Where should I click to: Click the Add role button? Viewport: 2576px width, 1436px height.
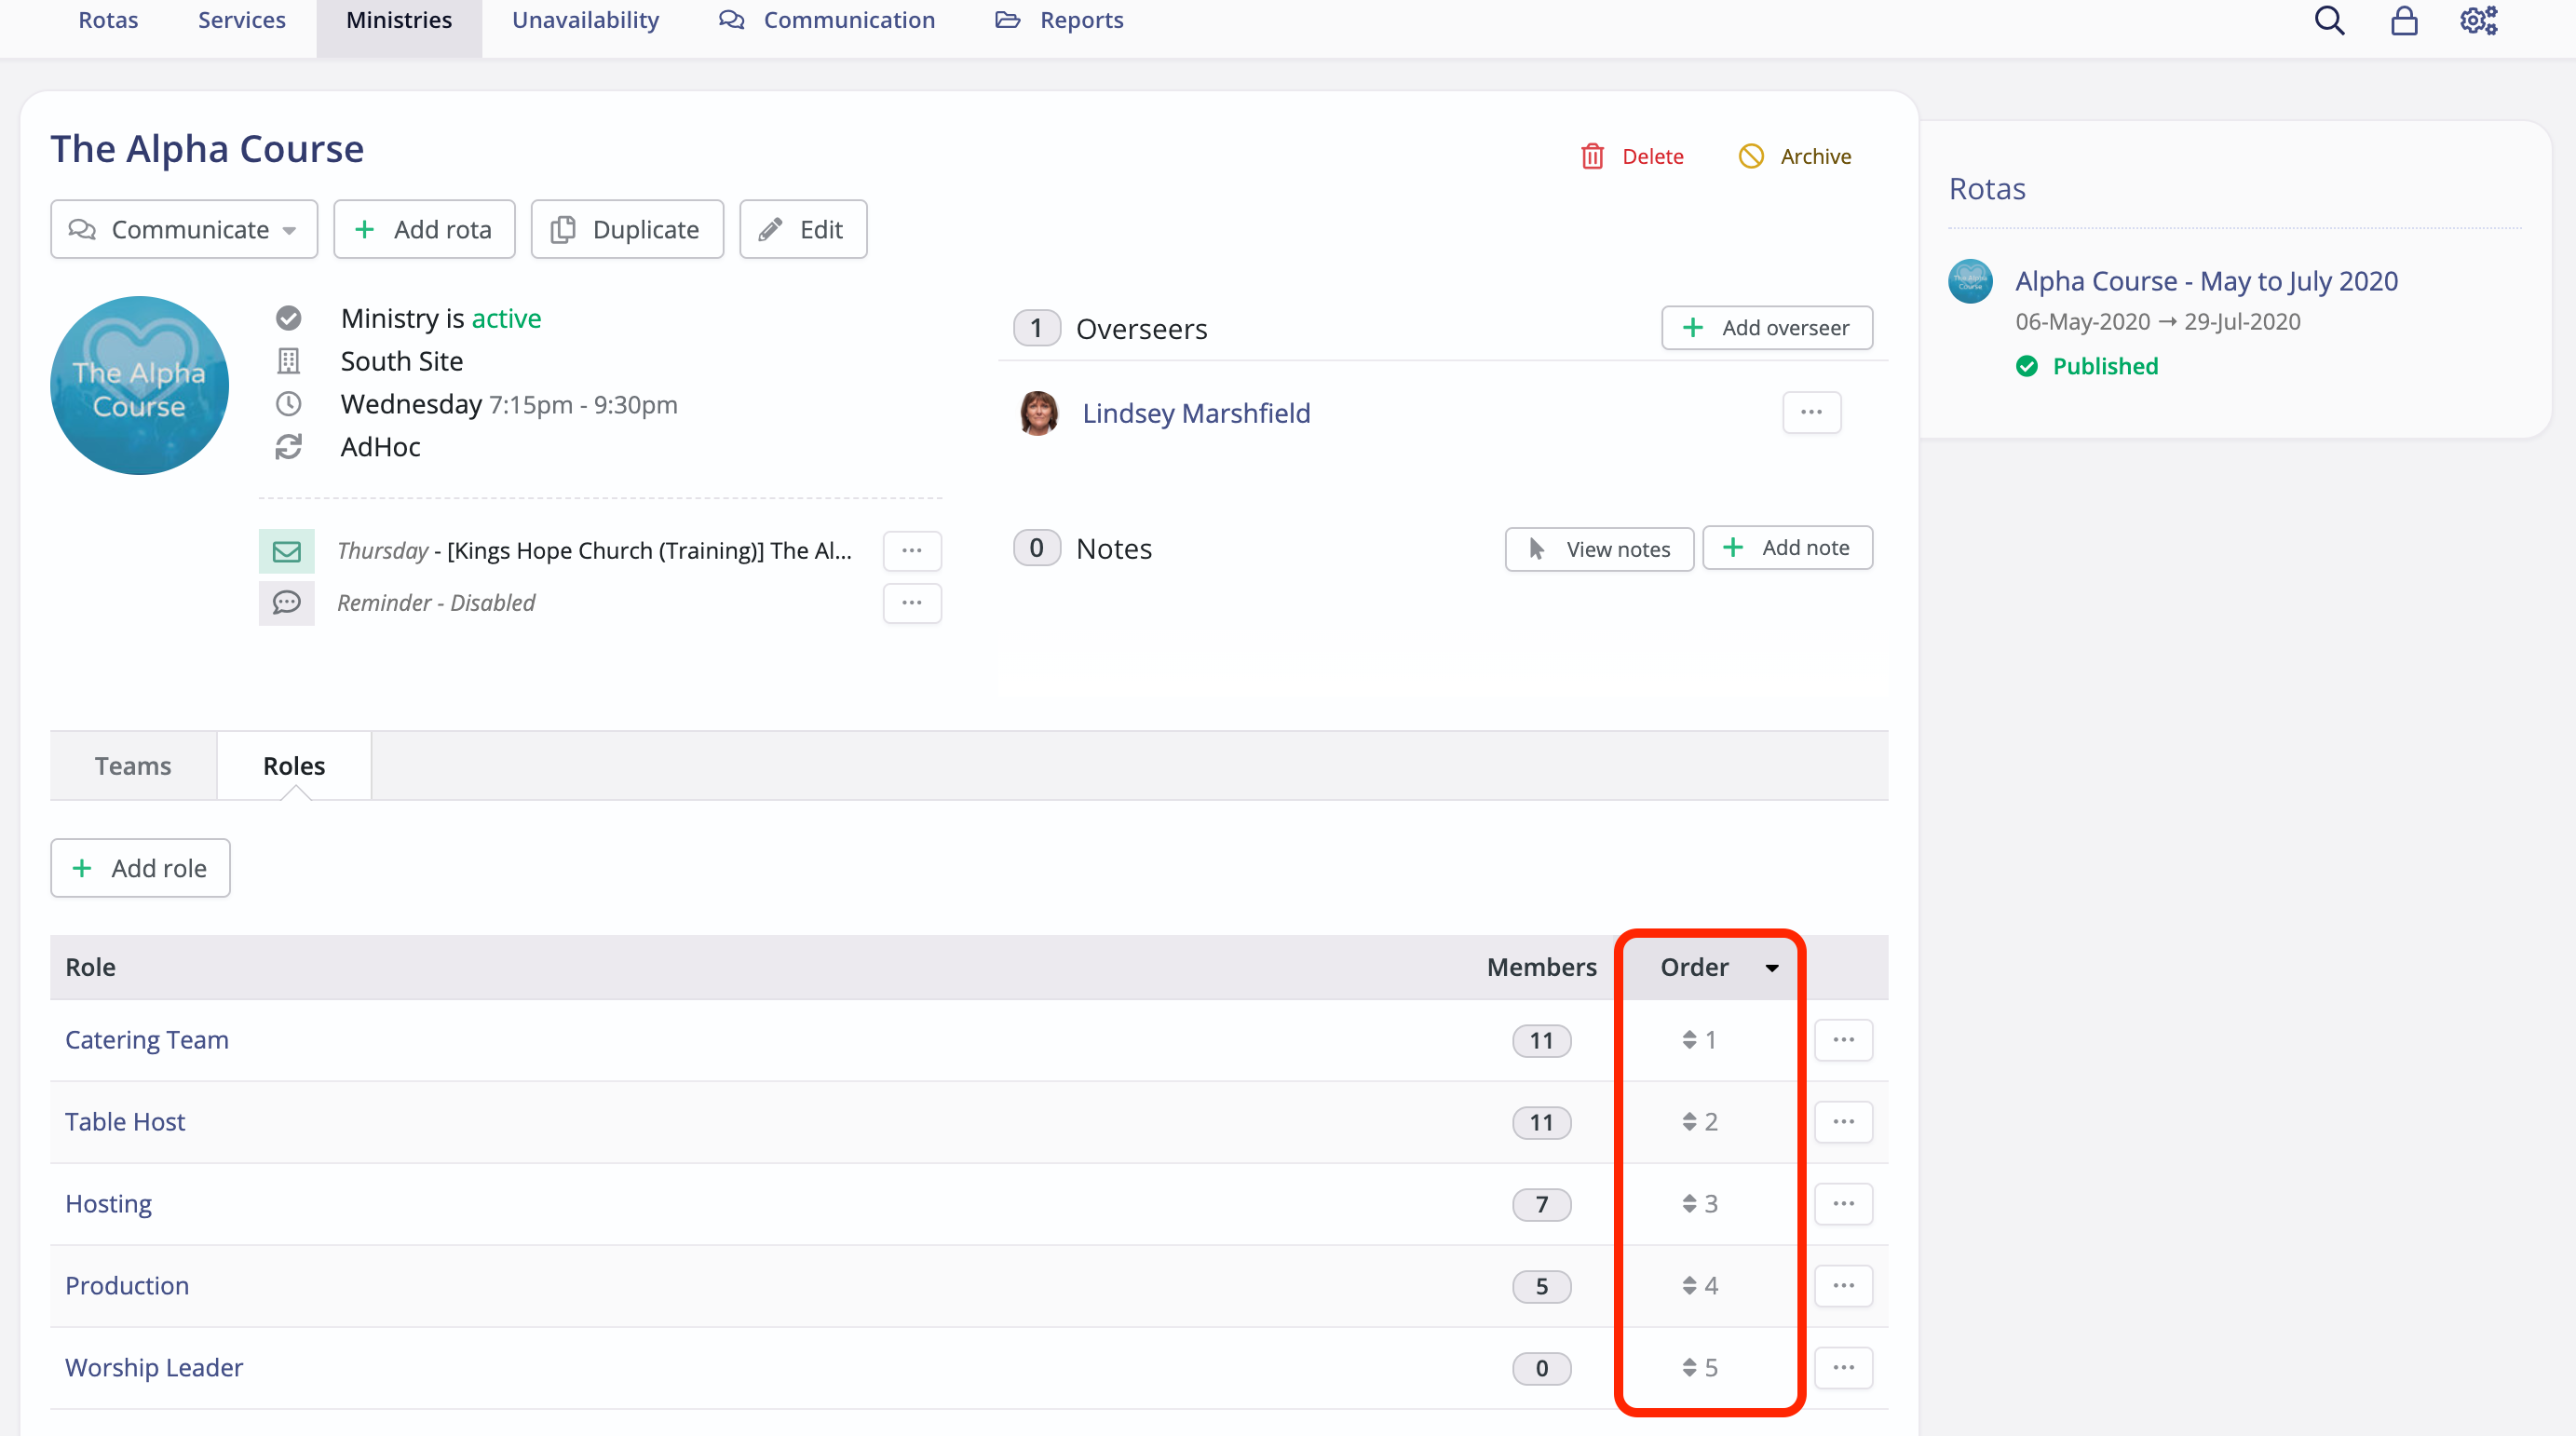tap(140, 868)
